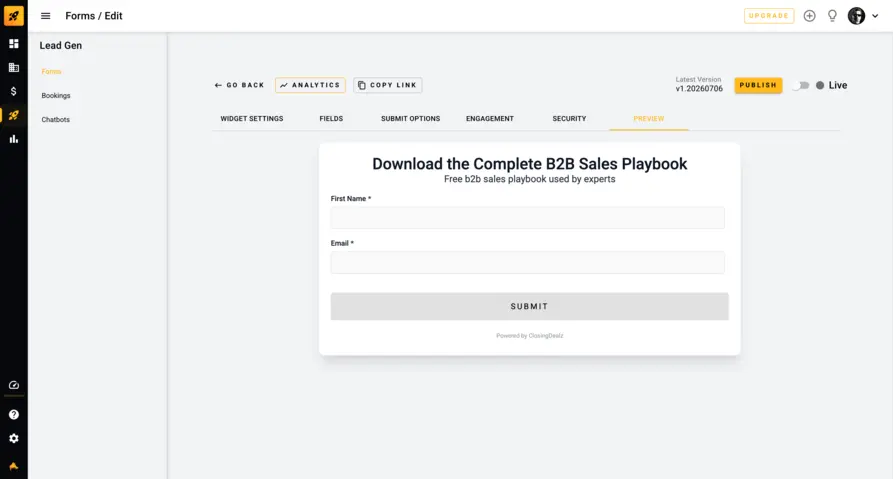Click the Copy Link button
Image resolution: width=893 pixels, height=479 pixels.
[x=388, y=85]
